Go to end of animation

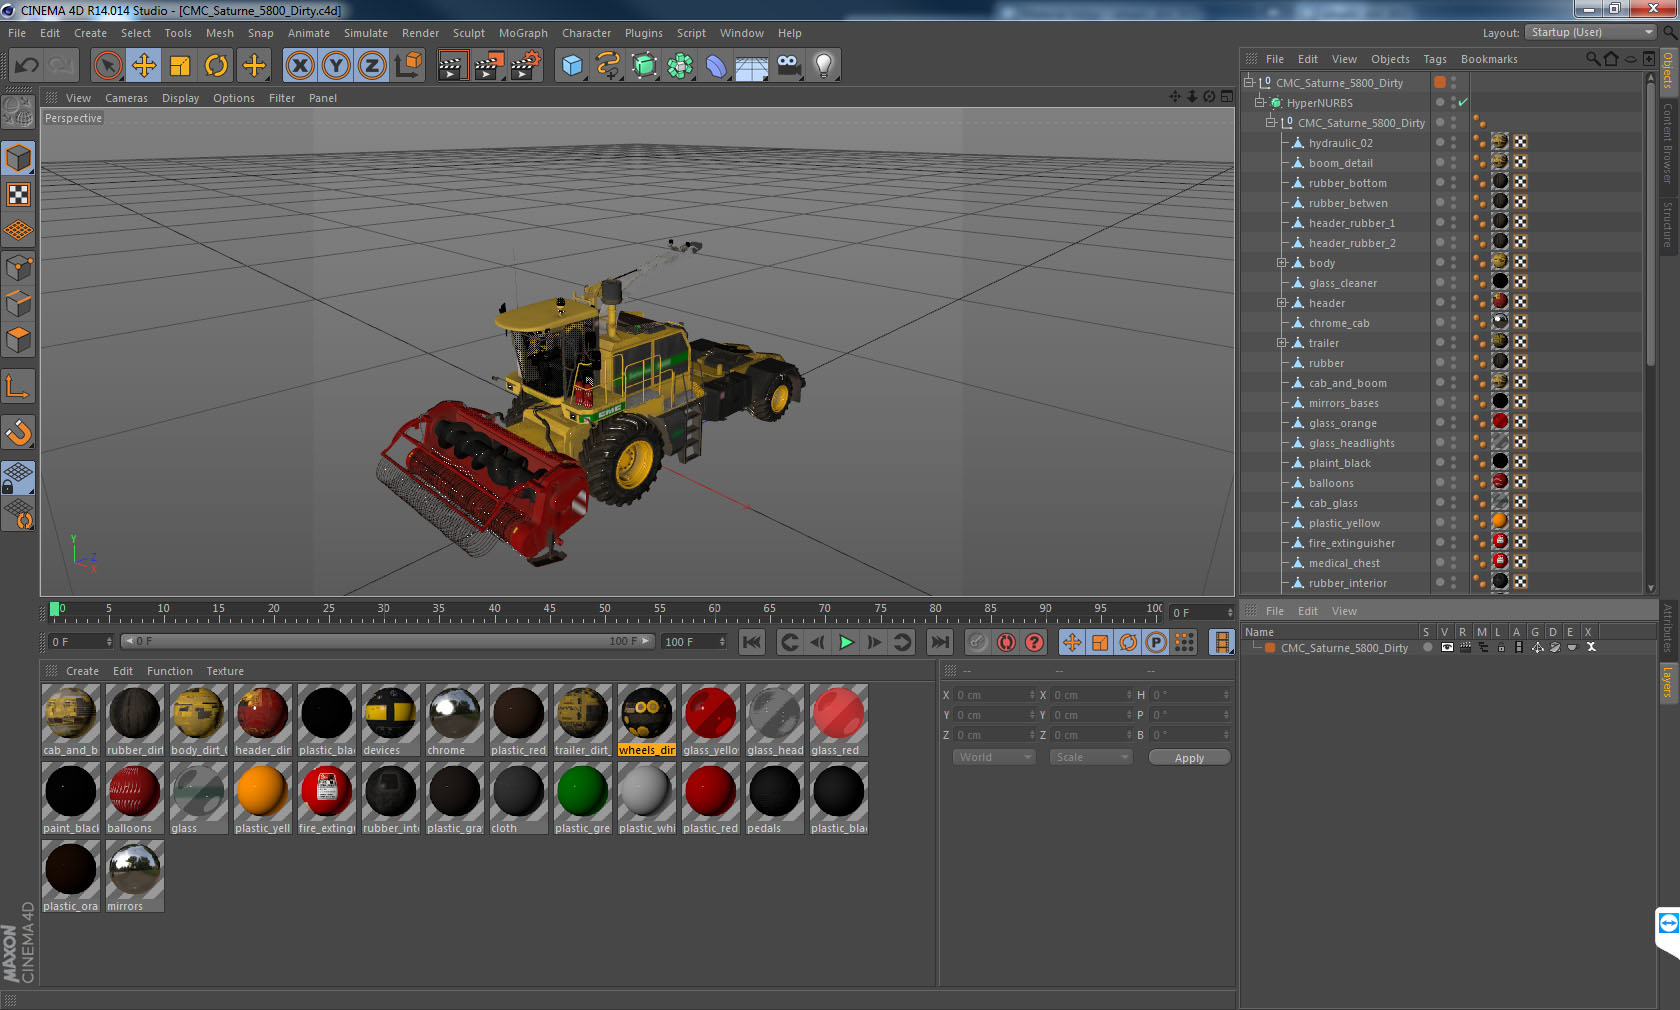coord(940,642)
